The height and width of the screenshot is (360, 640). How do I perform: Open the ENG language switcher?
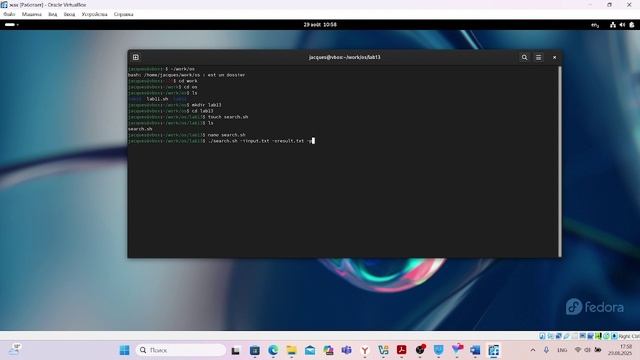point(562,350)
